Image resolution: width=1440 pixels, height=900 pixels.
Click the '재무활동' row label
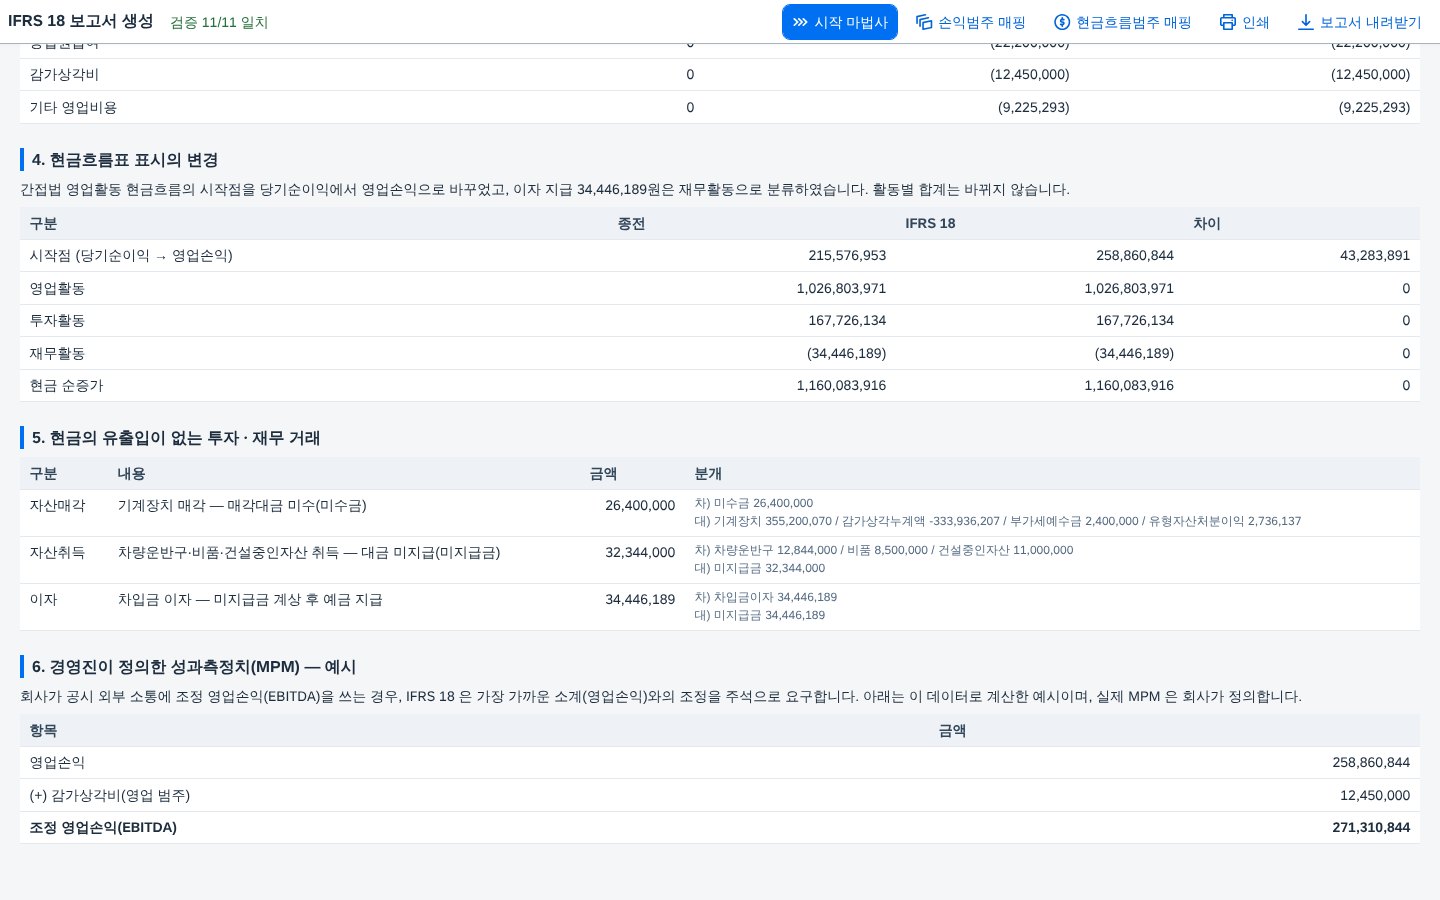57,354
